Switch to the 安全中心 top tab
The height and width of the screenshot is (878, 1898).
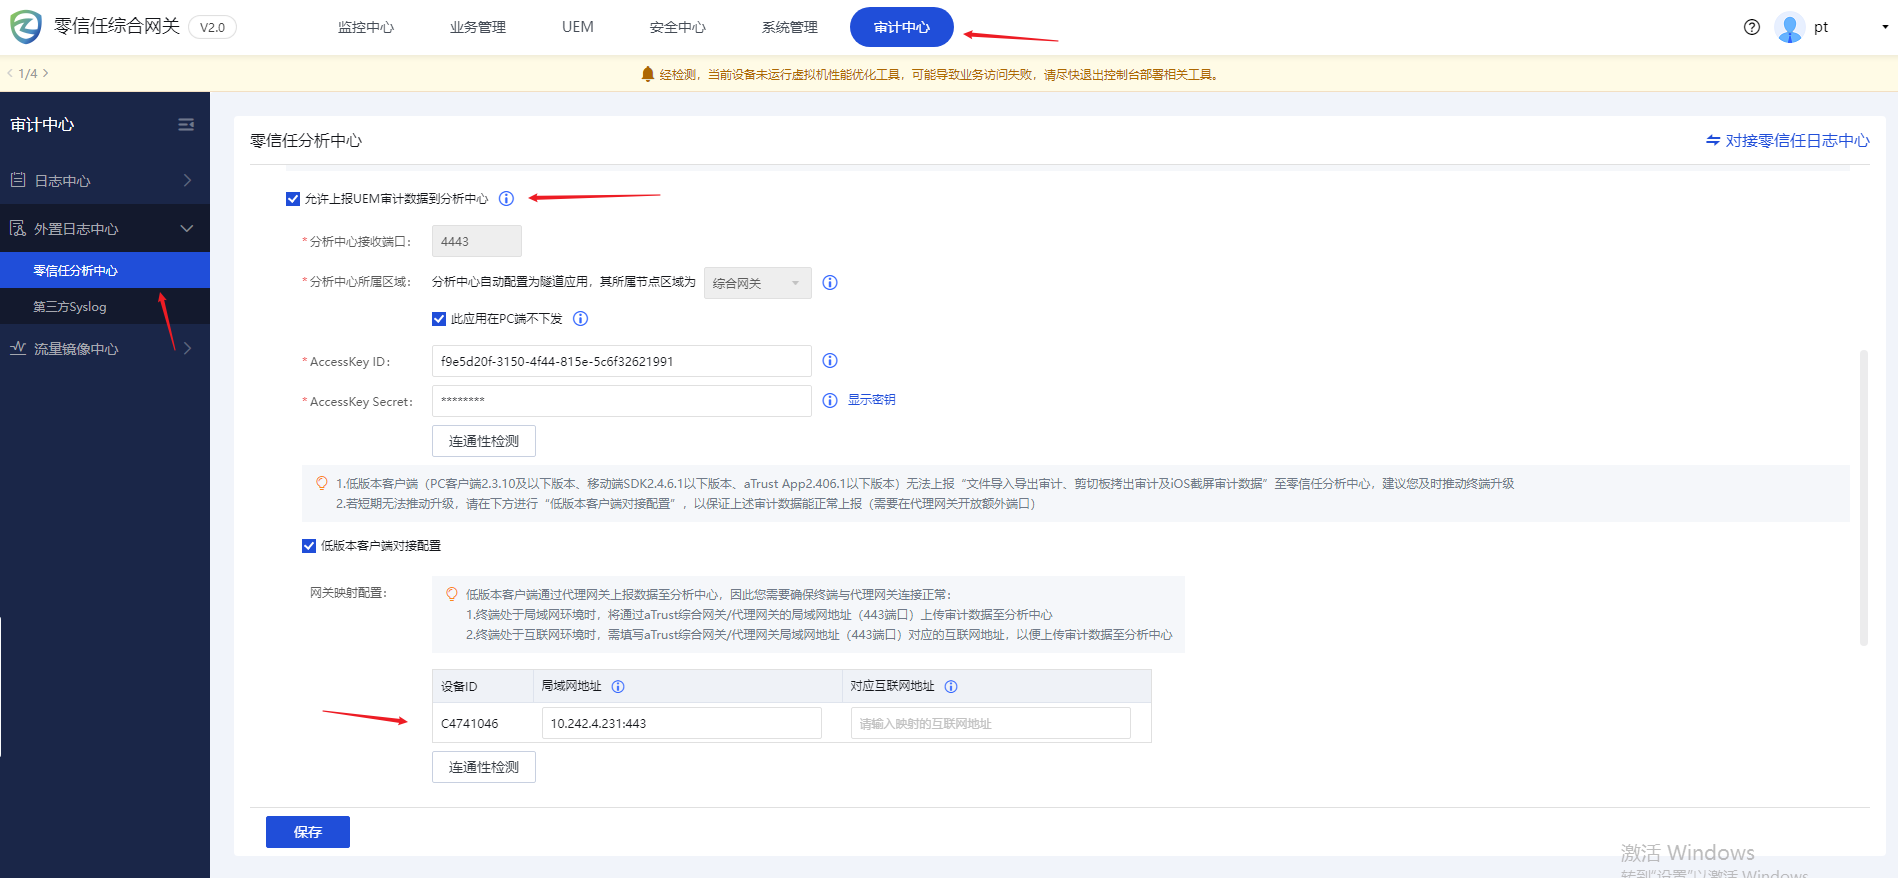677,27
